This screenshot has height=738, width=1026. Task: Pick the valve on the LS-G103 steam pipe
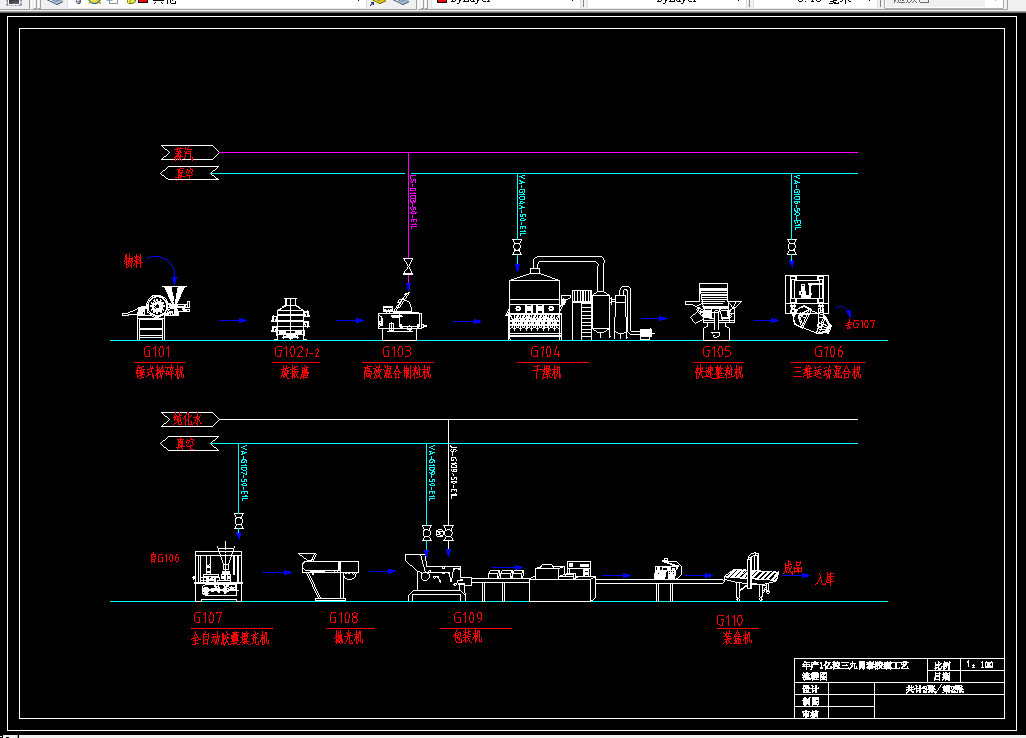(x=408, y=266)
